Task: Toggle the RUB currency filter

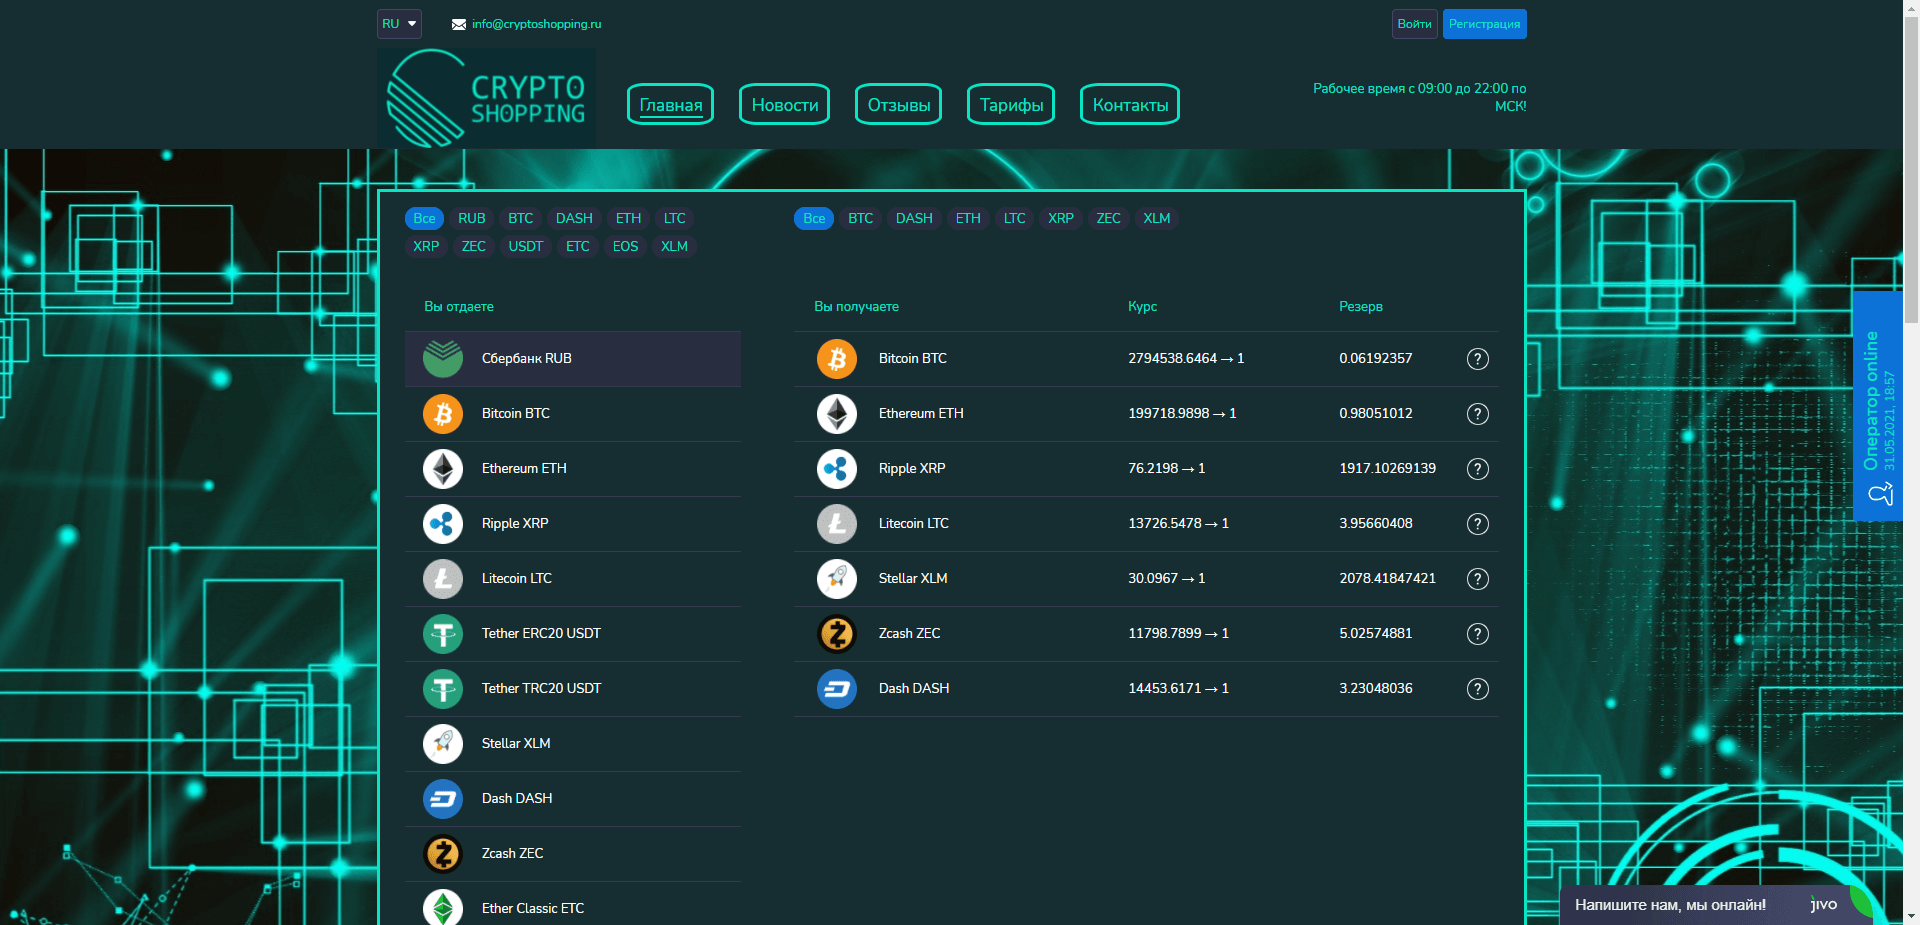Action: tap(471, 218)
